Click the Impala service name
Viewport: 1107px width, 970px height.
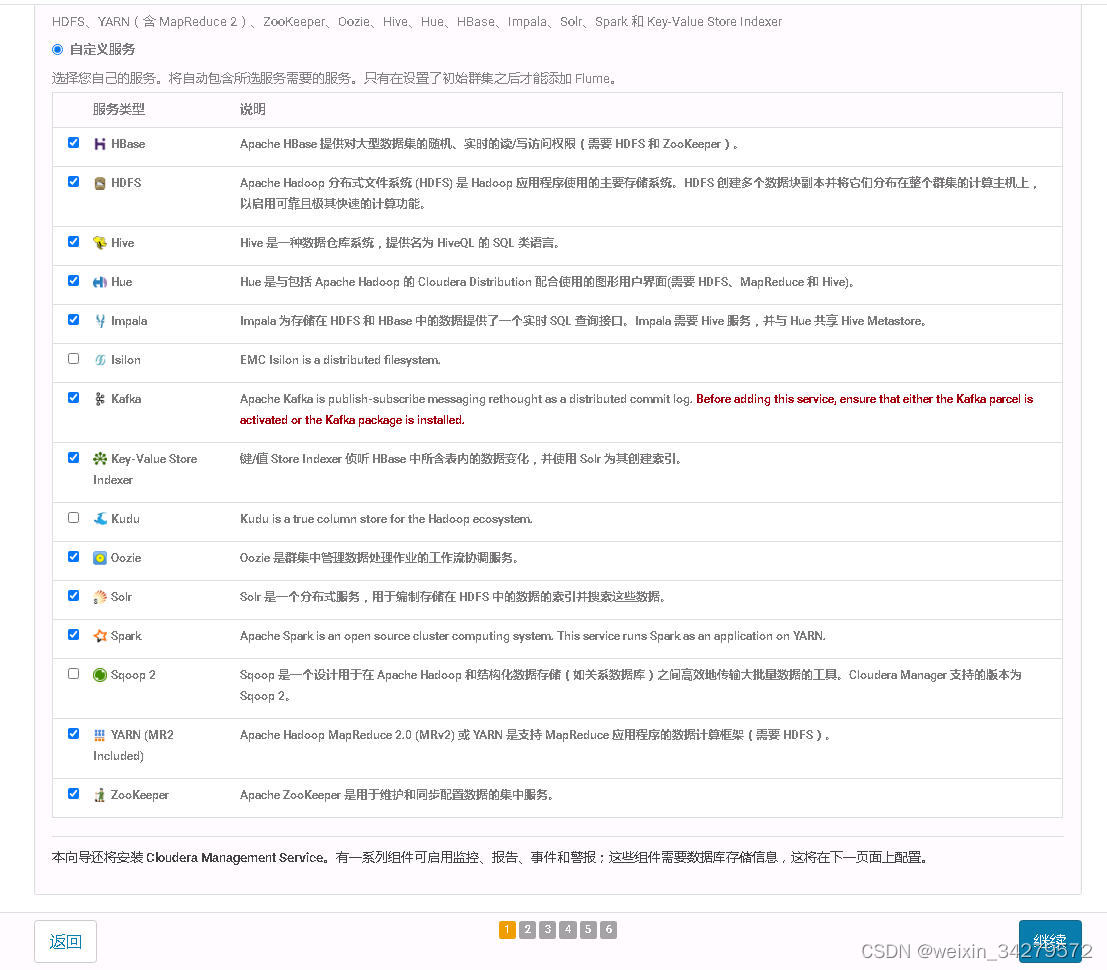pyautogui.click(x=129, y=321)
